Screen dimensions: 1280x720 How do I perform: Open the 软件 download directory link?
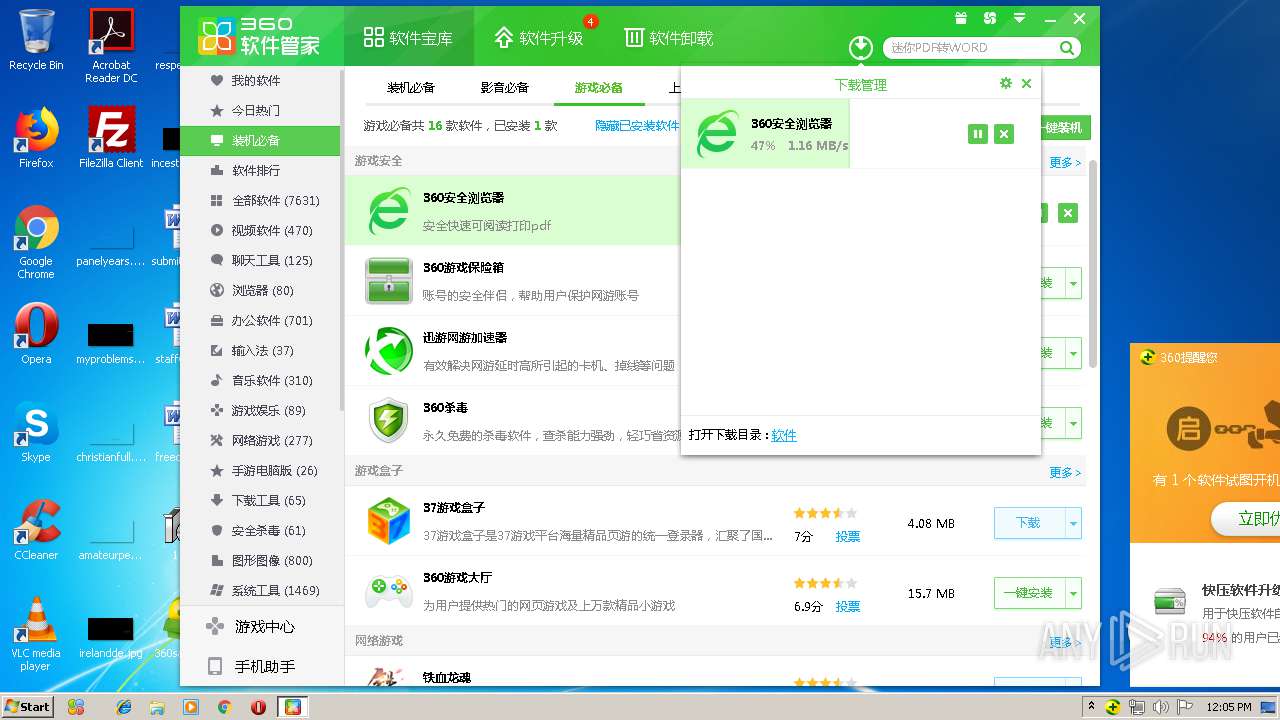pyautogui.click(x=784, y=435)
